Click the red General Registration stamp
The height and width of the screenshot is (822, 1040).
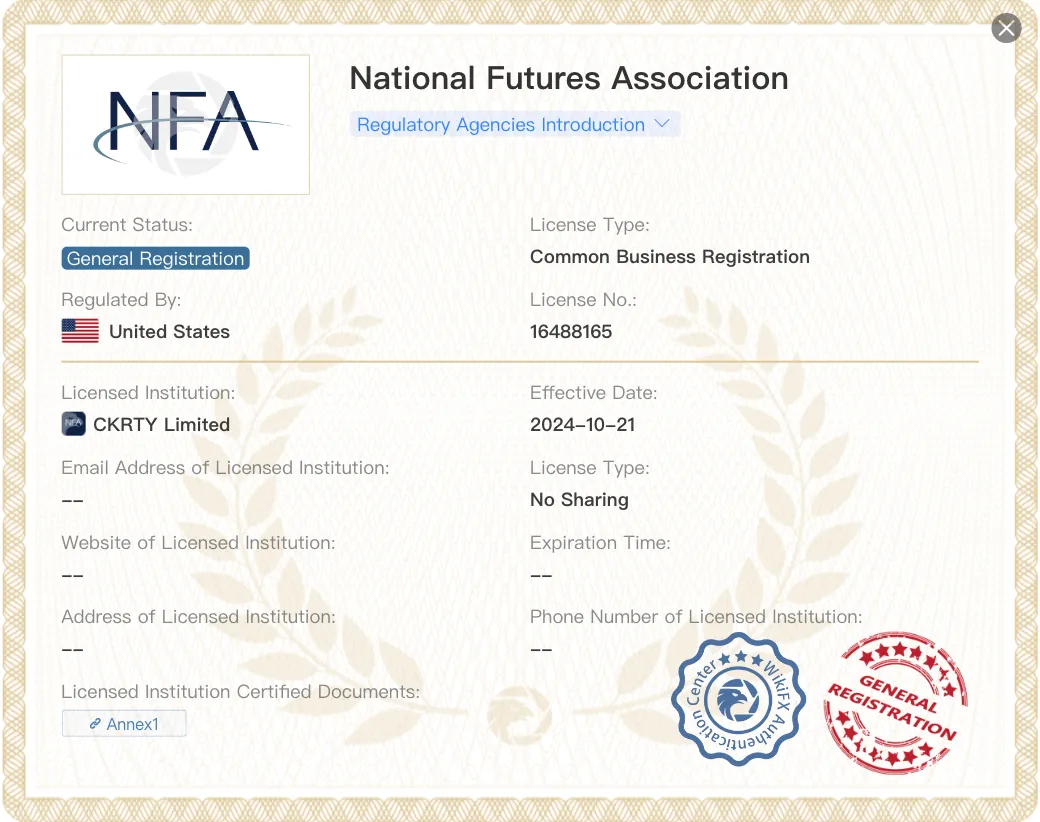pyautogui.click(x=895, y=702)
